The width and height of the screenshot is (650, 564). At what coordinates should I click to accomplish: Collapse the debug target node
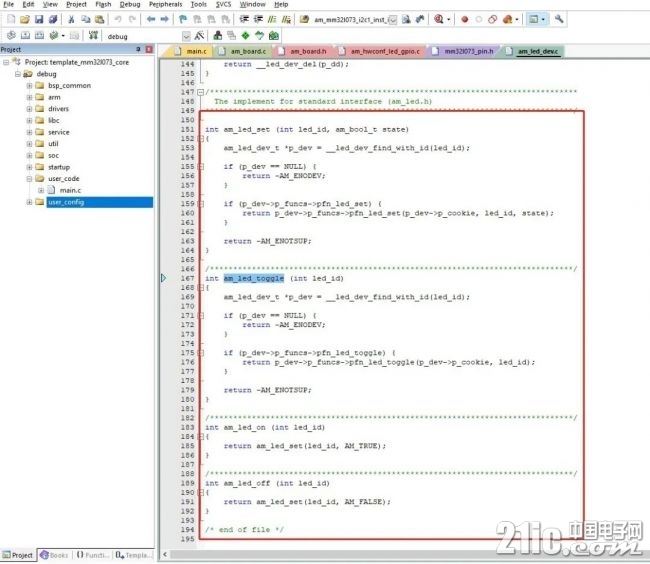tap(17, 74)
